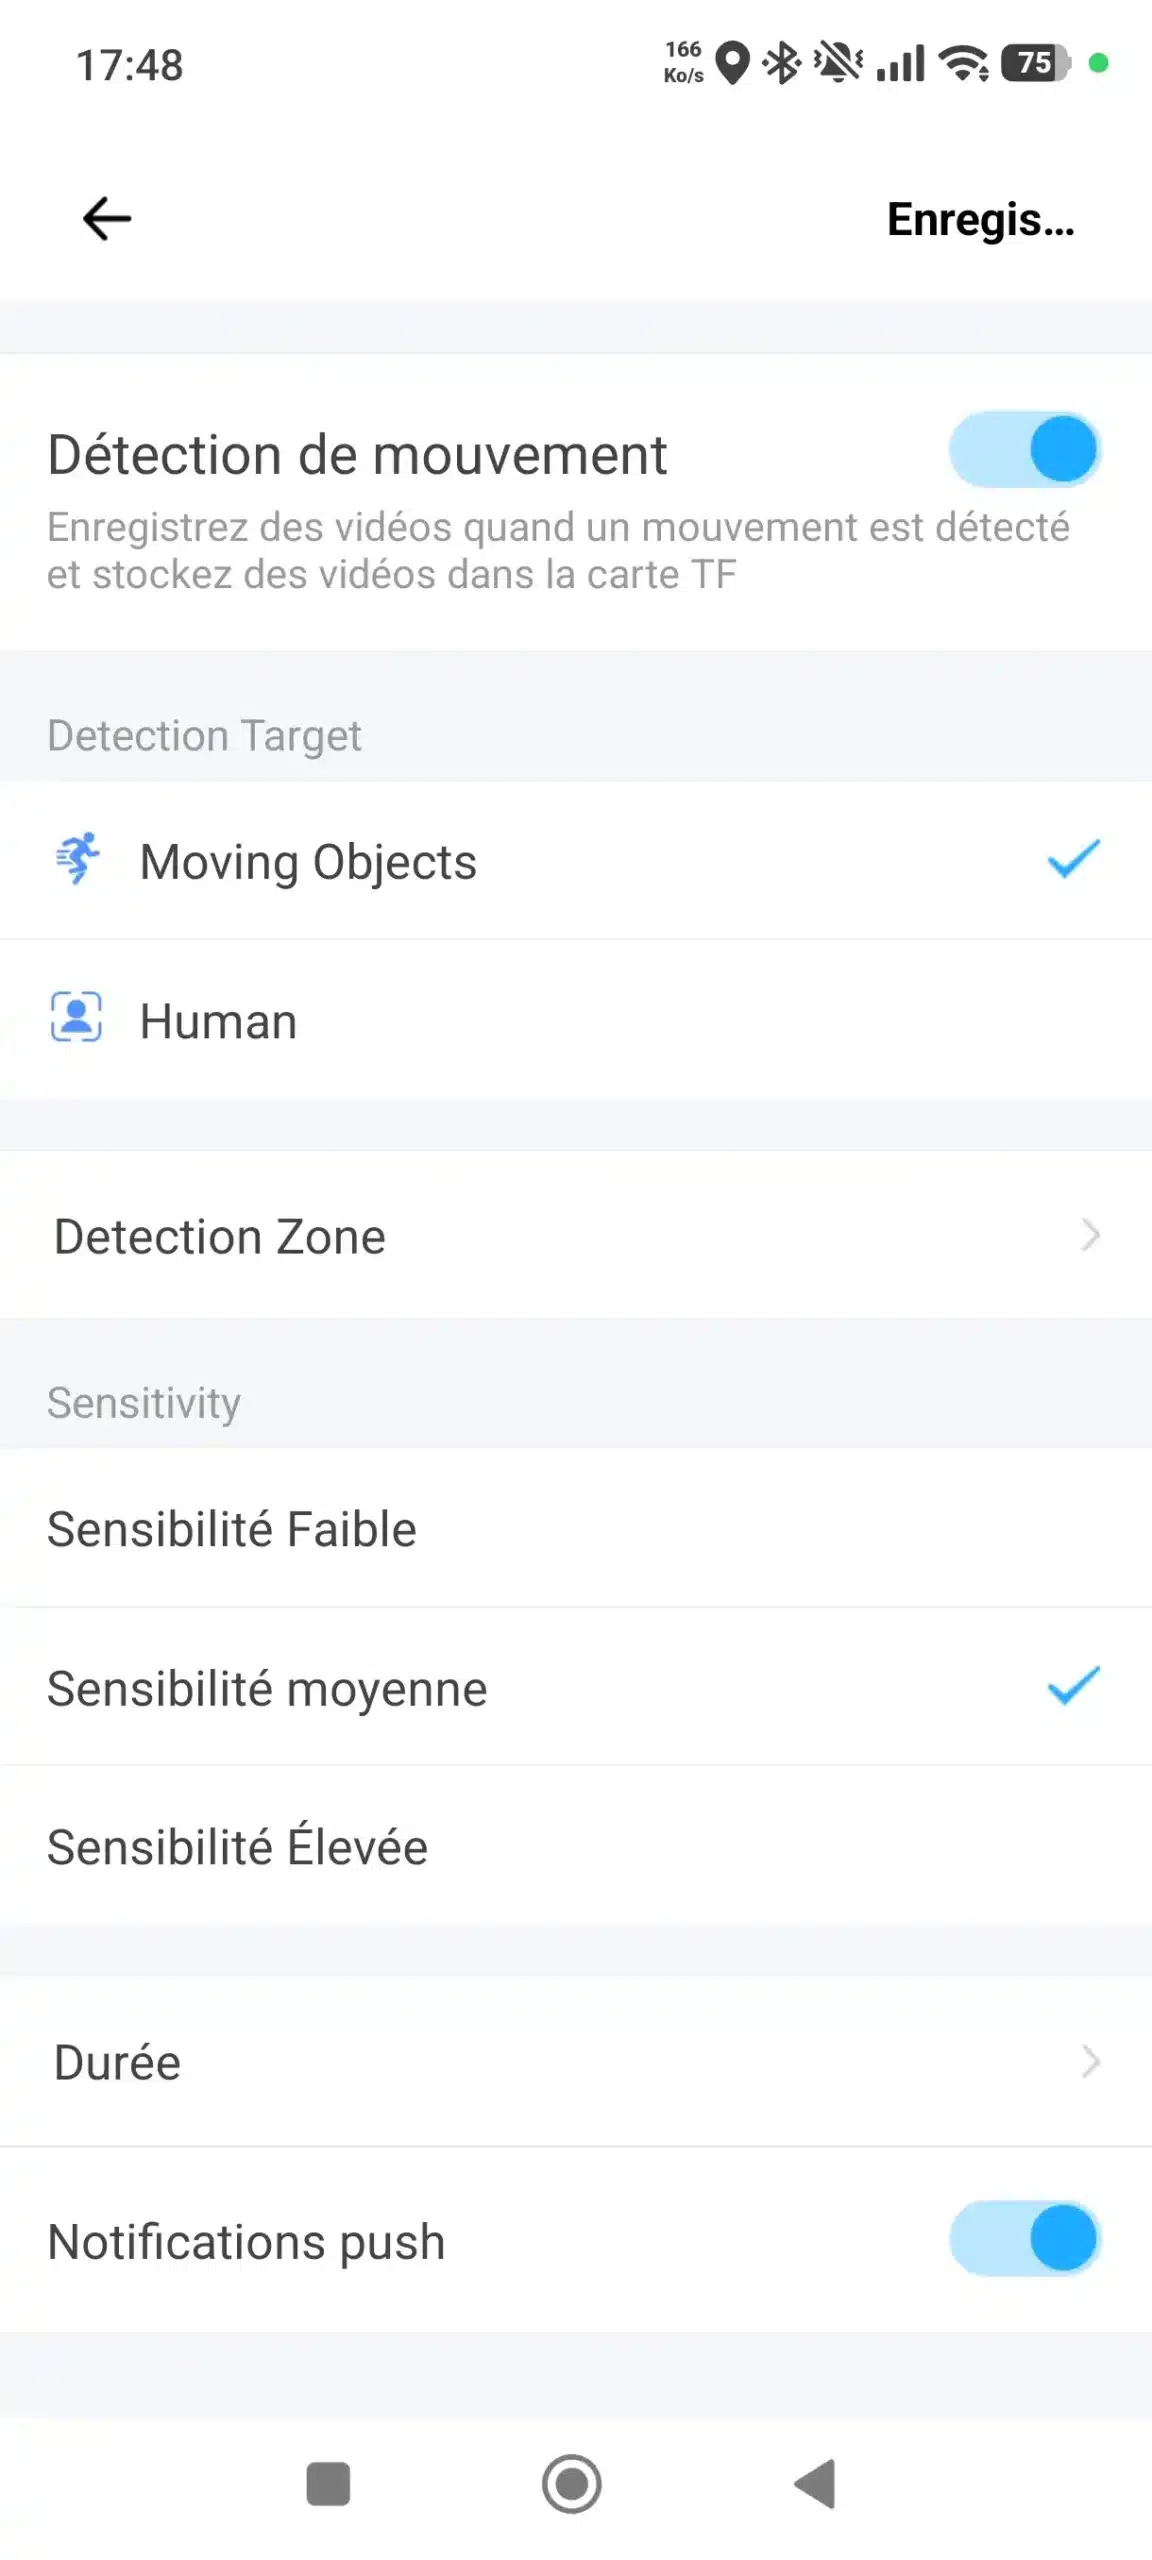Tap the Android back triangle icon
This screenshot has width=1152, height=2560.
tap(816, 2484)
